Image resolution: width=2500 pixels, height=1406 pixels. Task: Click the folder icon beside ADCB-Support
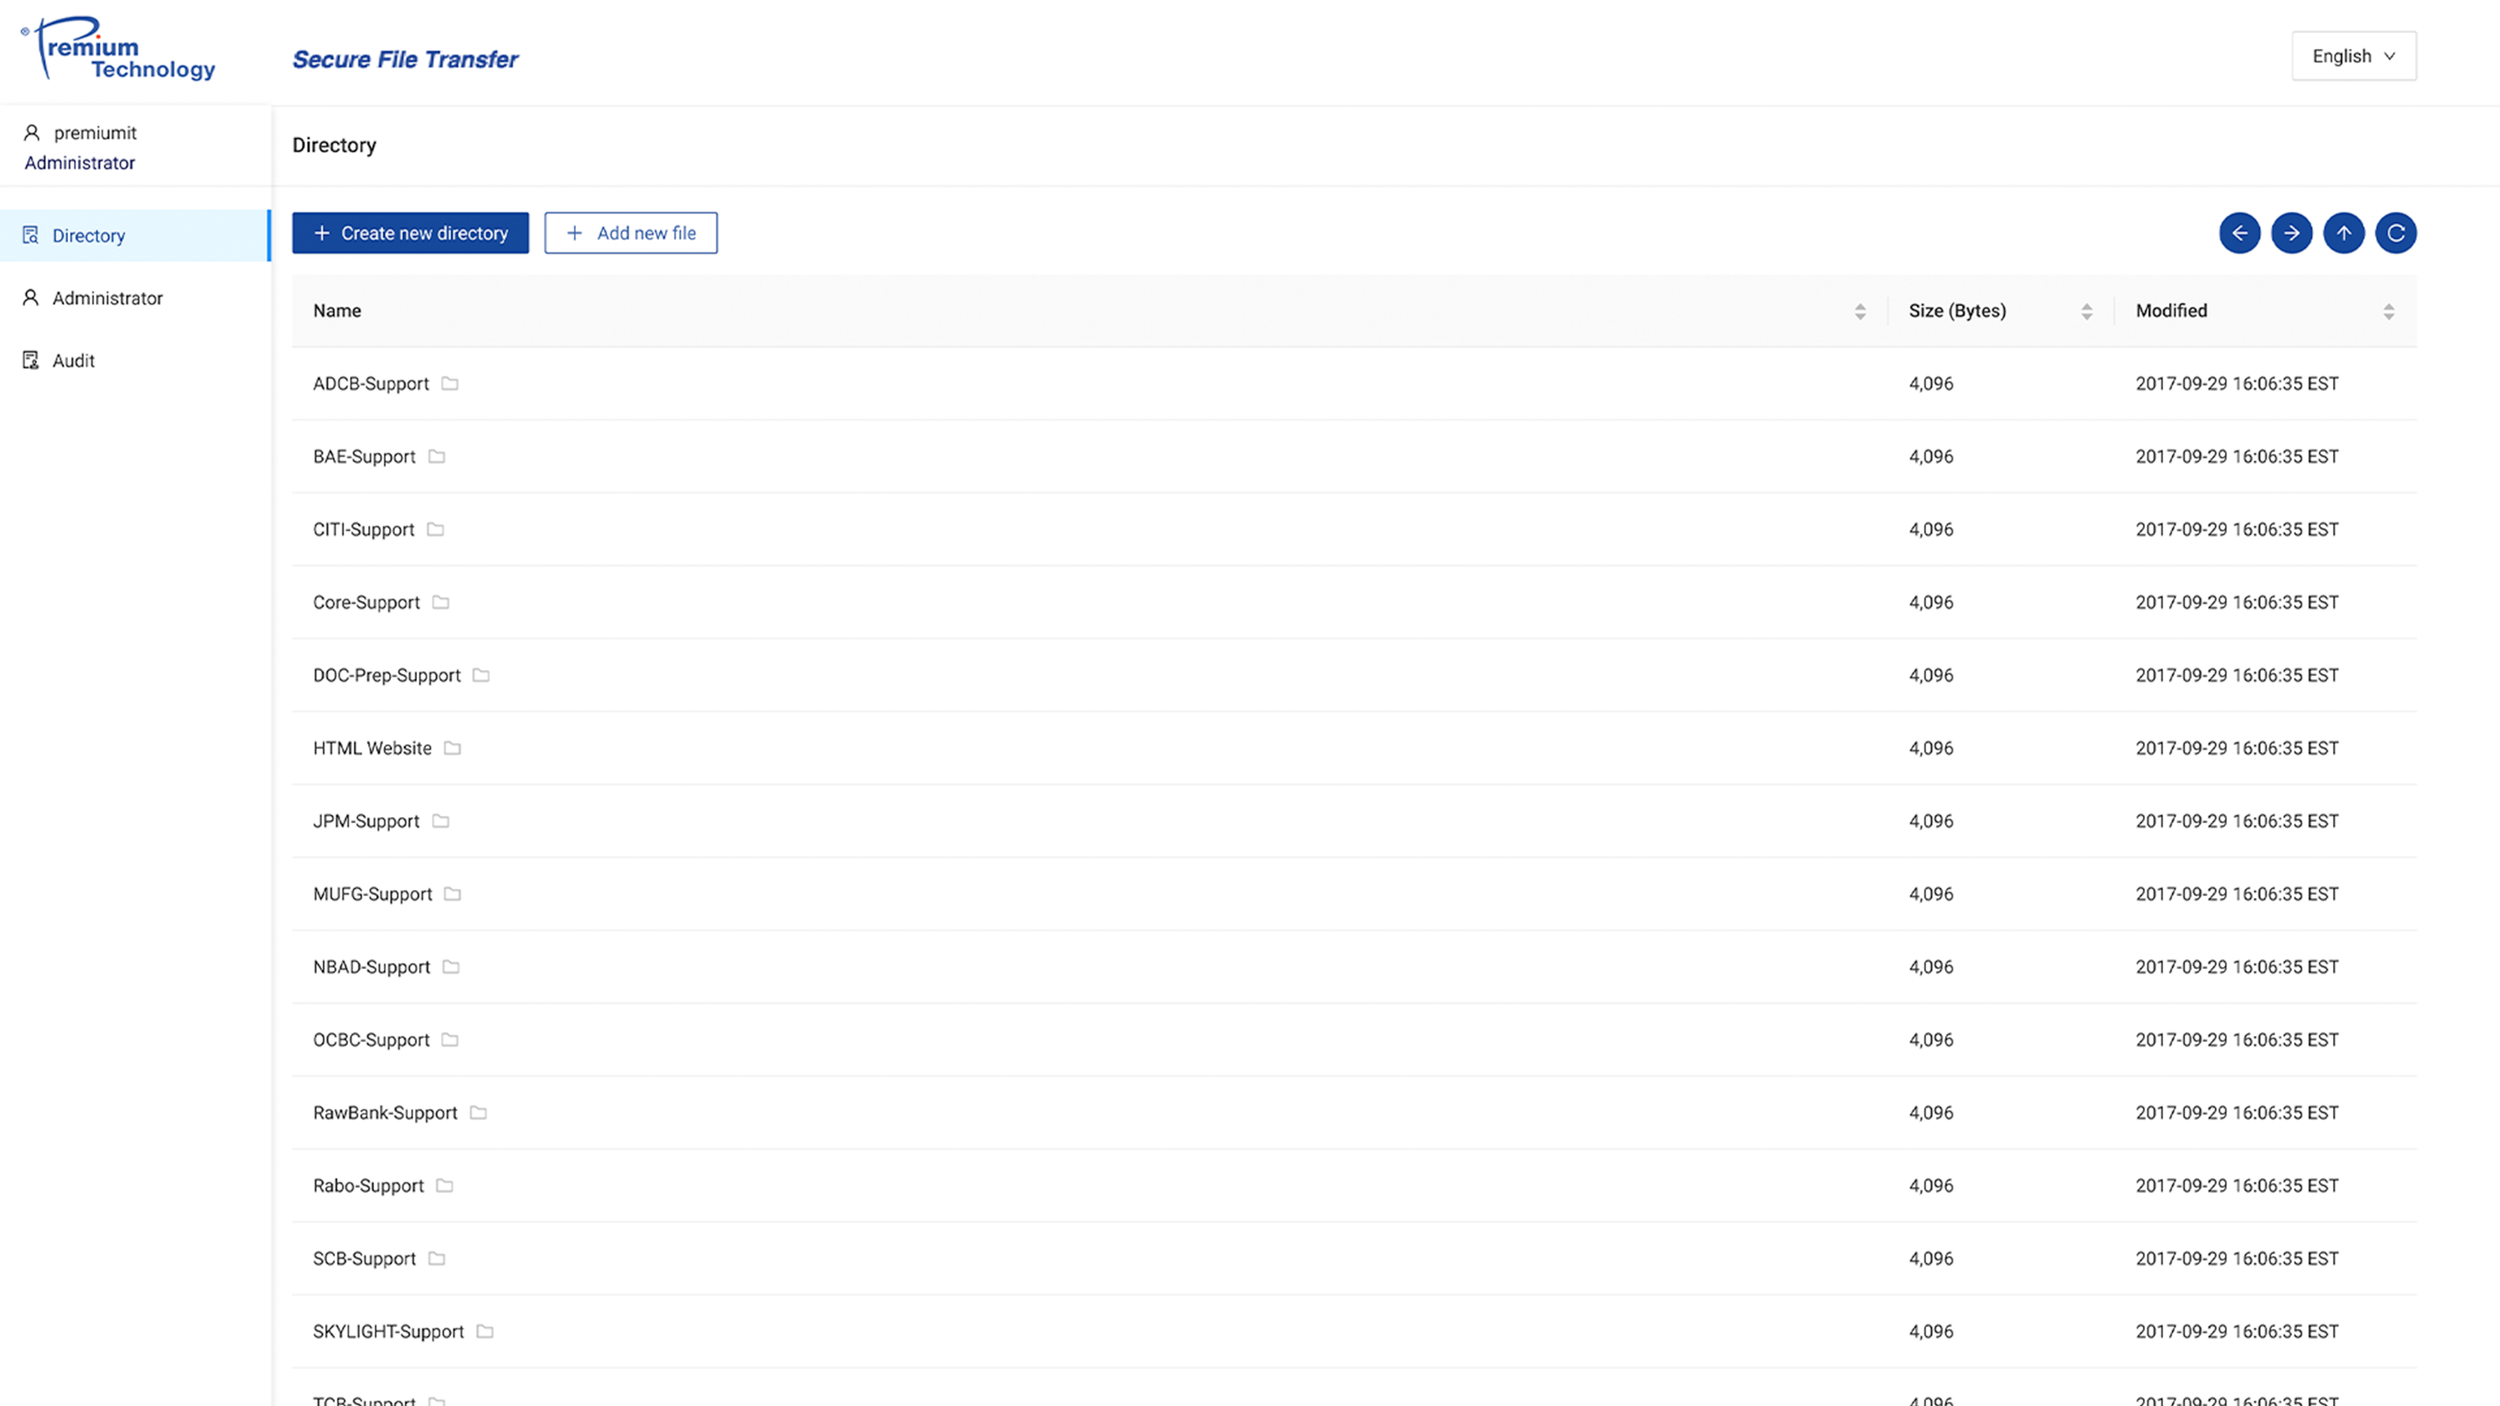pos(450,383)
